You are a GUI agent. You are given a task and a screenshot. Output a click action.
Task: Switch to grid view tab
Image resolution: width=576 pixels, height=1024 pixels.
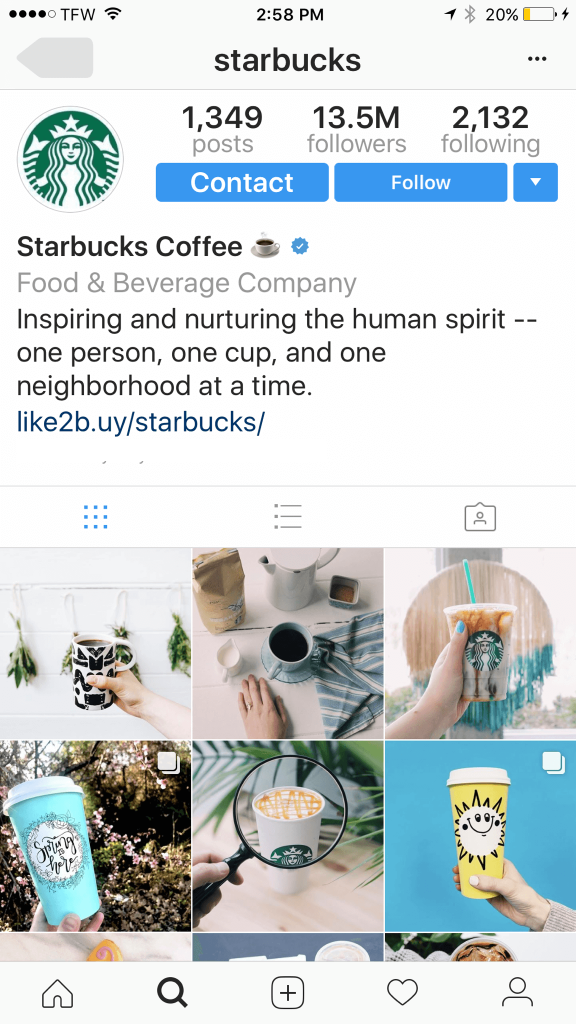(x=95, y=517)
